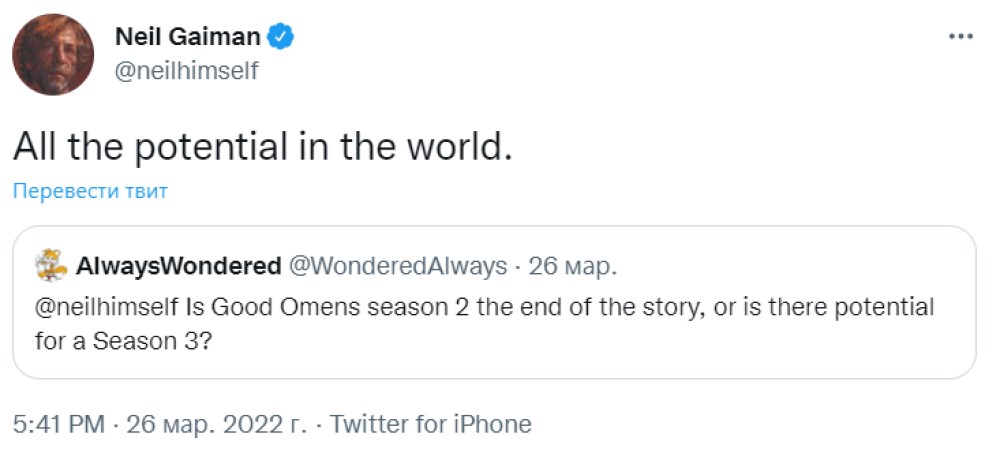Click the blue verified badge icon

(282, 37)
